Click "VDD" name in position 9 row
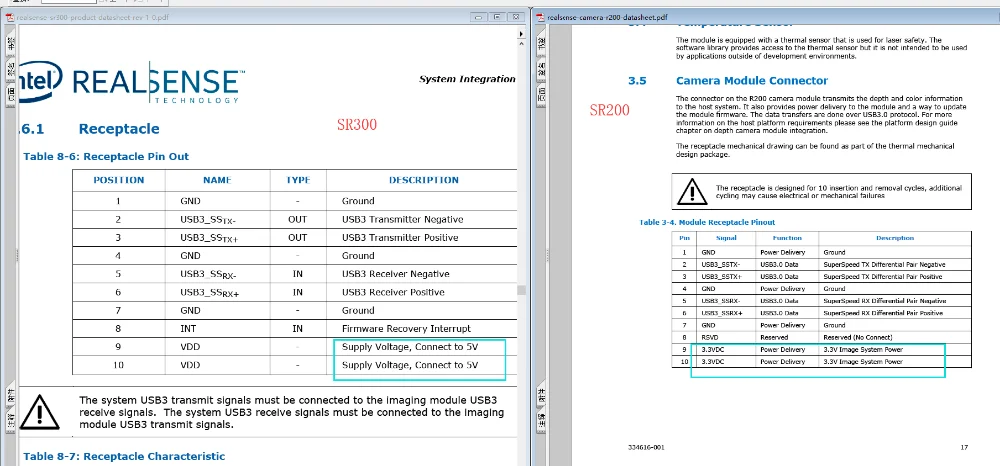The height and width of the screenshot is (466, 1000). pos(190,347)
